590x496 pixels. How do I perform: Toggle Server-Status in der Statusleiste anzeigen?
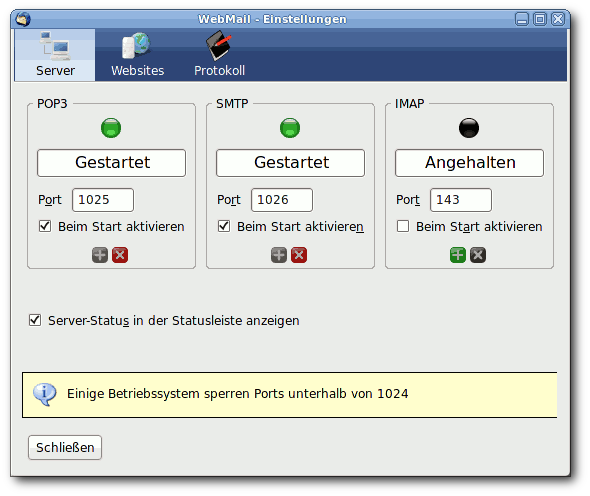click(35, 320)
